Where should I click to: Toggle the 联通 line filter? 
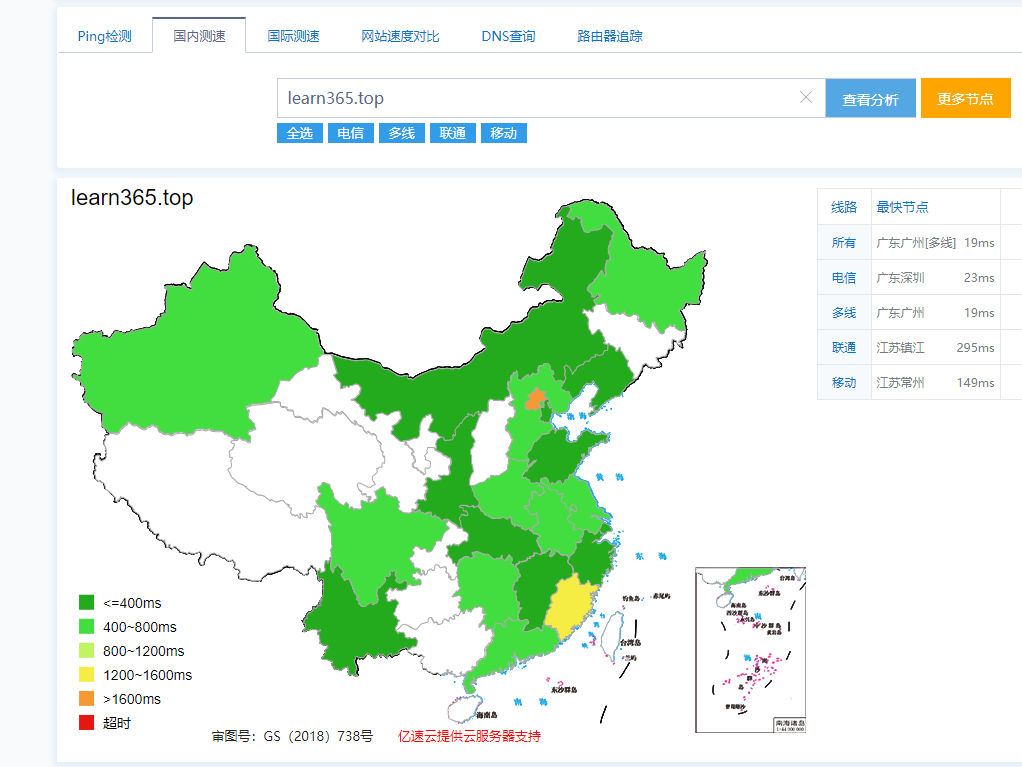pos(453,133)
